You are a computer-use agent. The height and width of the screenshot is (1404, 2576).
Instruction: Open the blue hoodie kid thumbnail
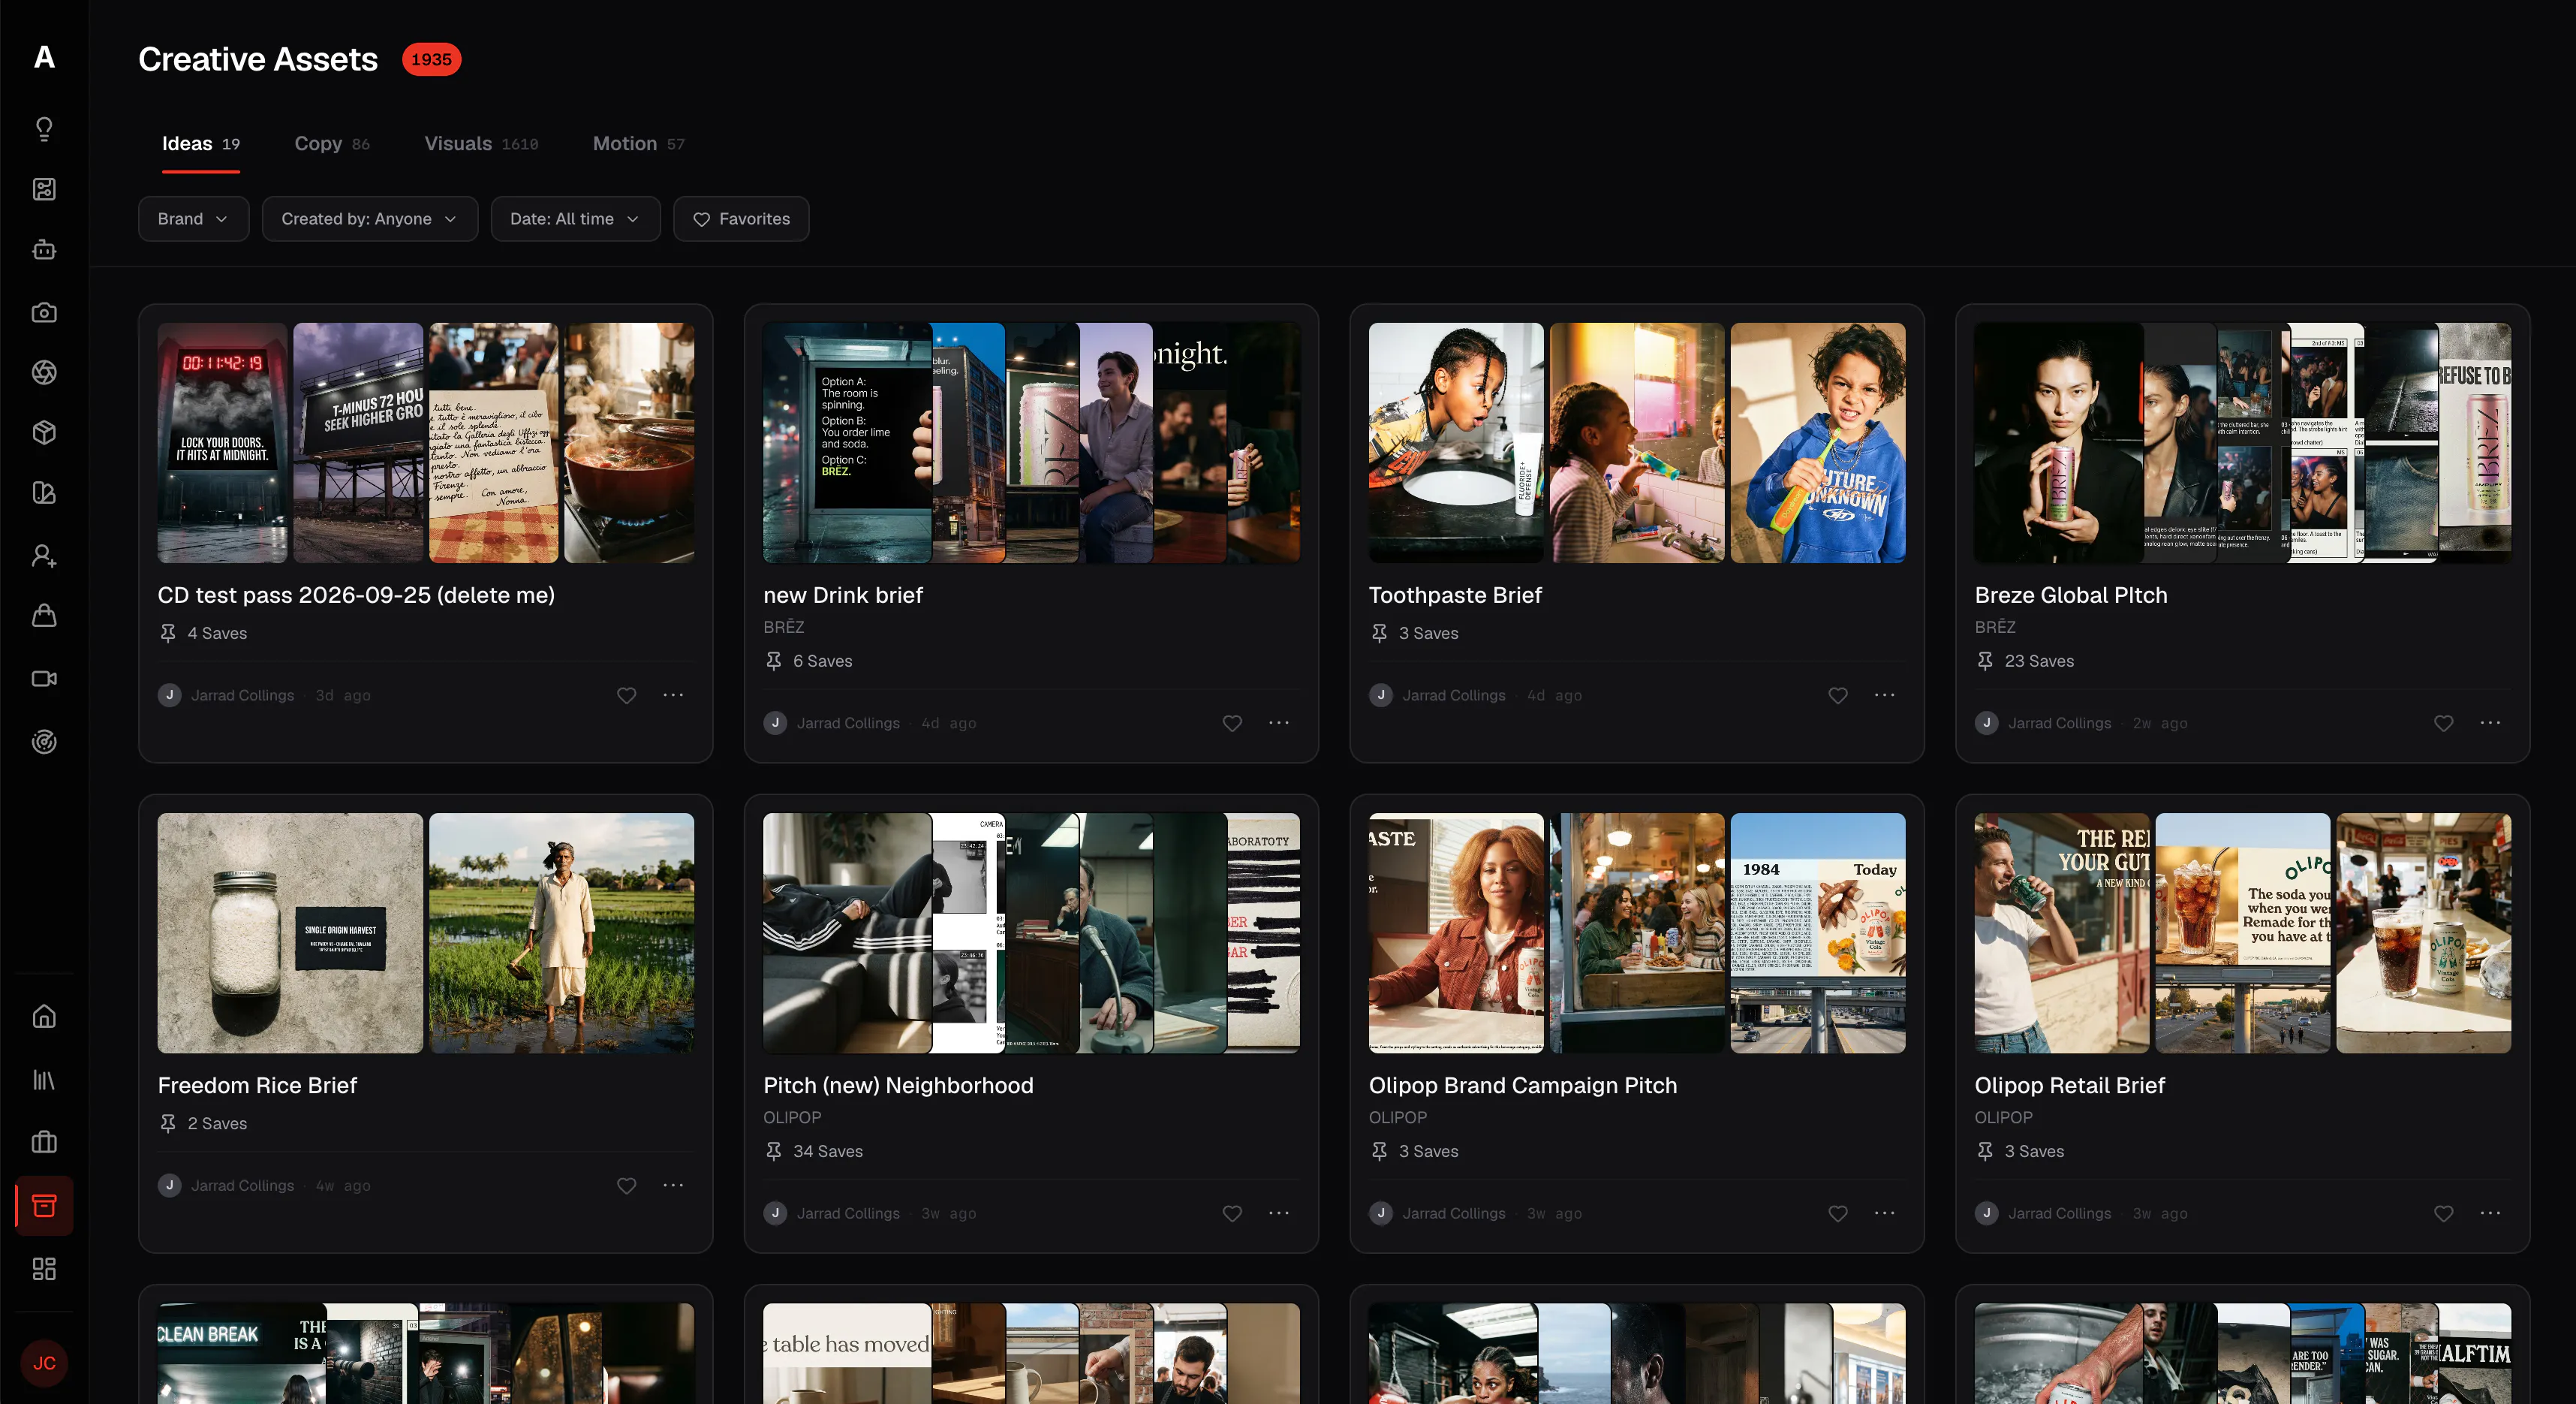tap(1818, 443)
